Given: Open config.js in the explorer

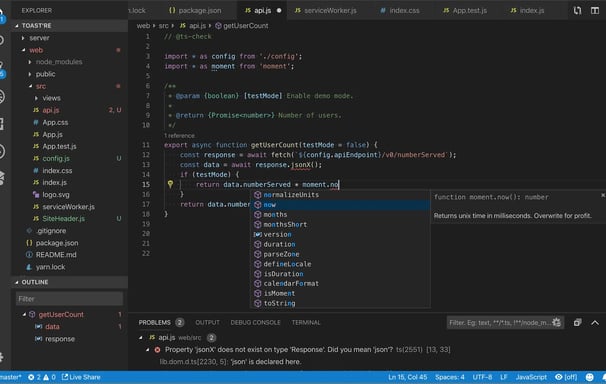Looking at the screenshot, I should coord(56,158).
